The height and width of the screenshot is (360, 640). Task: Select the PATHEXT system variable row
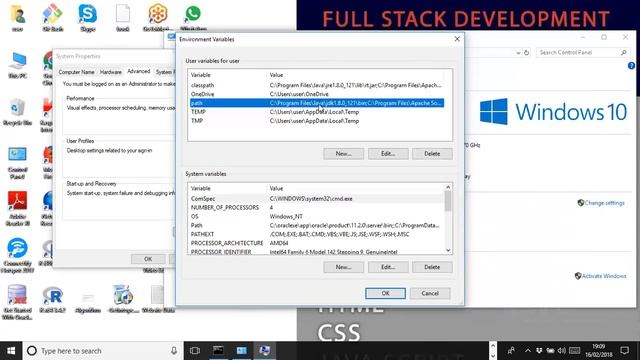[x=317, y=235]
